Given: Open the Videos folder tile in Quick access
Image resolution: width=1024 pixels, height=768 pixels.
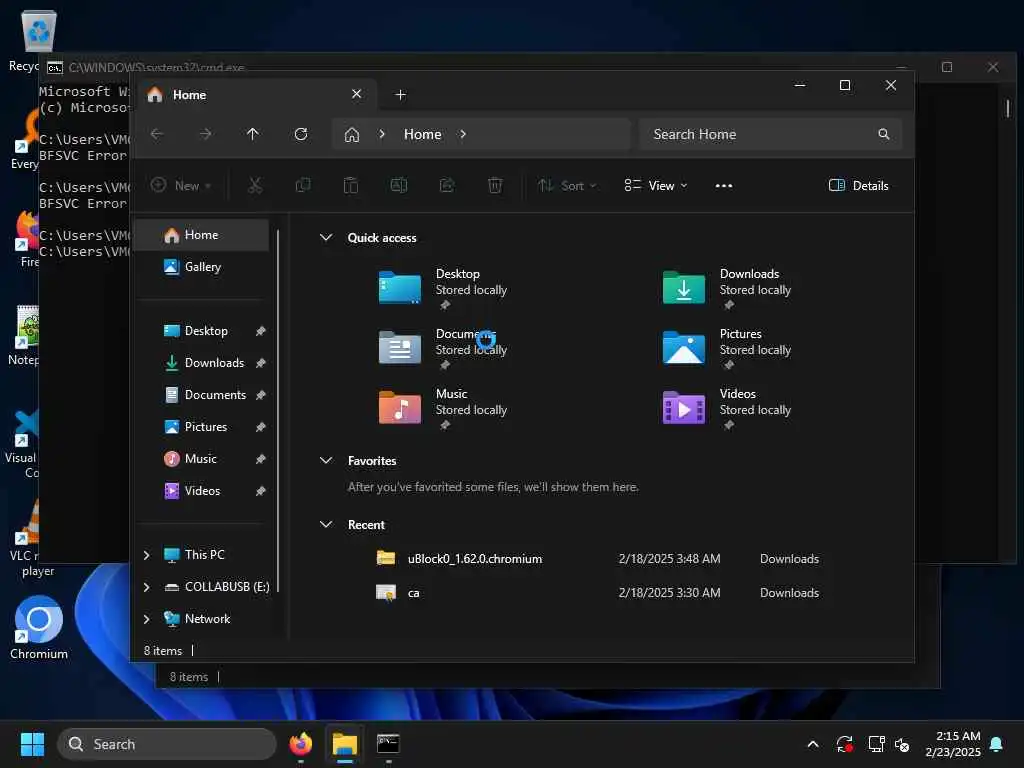Looking at the screenshot, I should 728,409.
